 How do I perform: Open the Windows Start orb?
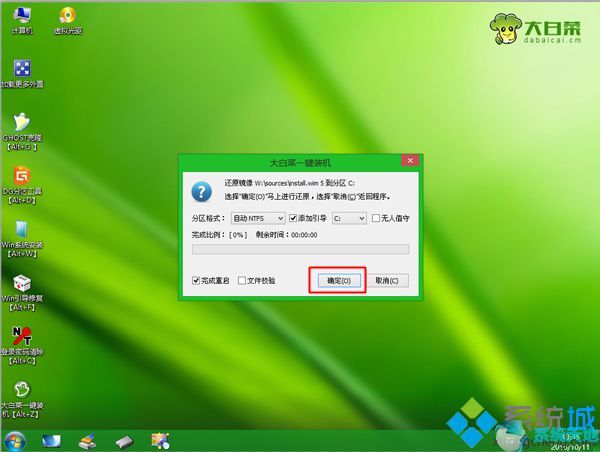click(x=15, y=441)
